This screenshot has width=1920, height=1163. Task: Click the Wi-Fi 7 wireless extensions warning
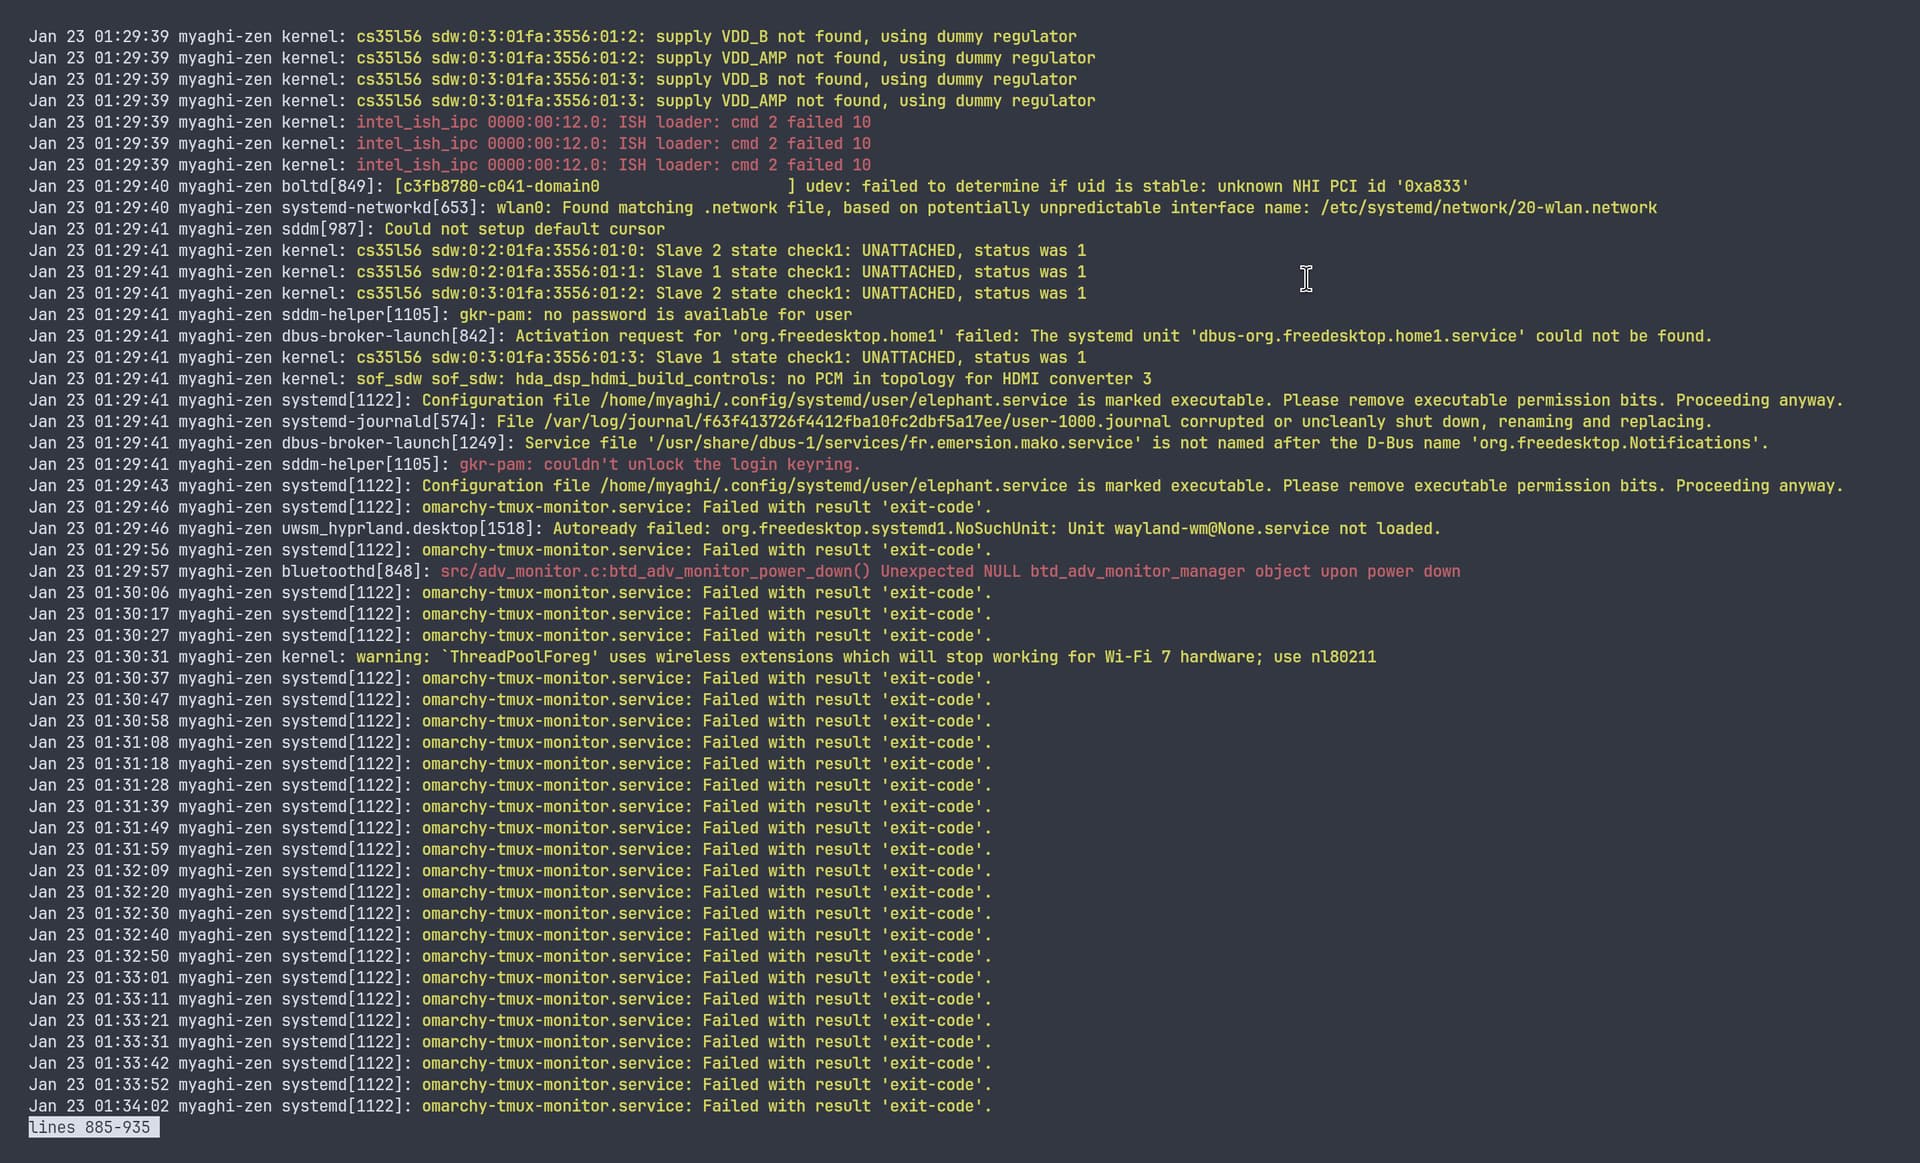(x=865, y=657)
